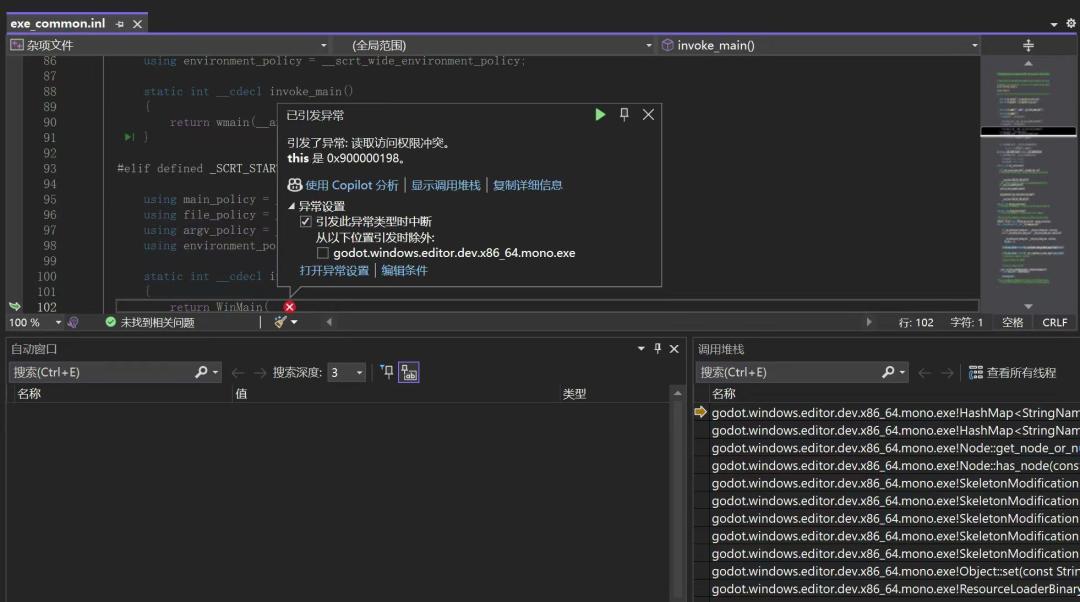Click the IntelliCode icon beside zoom level
Screen dimensions: 1080x602
pos(73,322)
